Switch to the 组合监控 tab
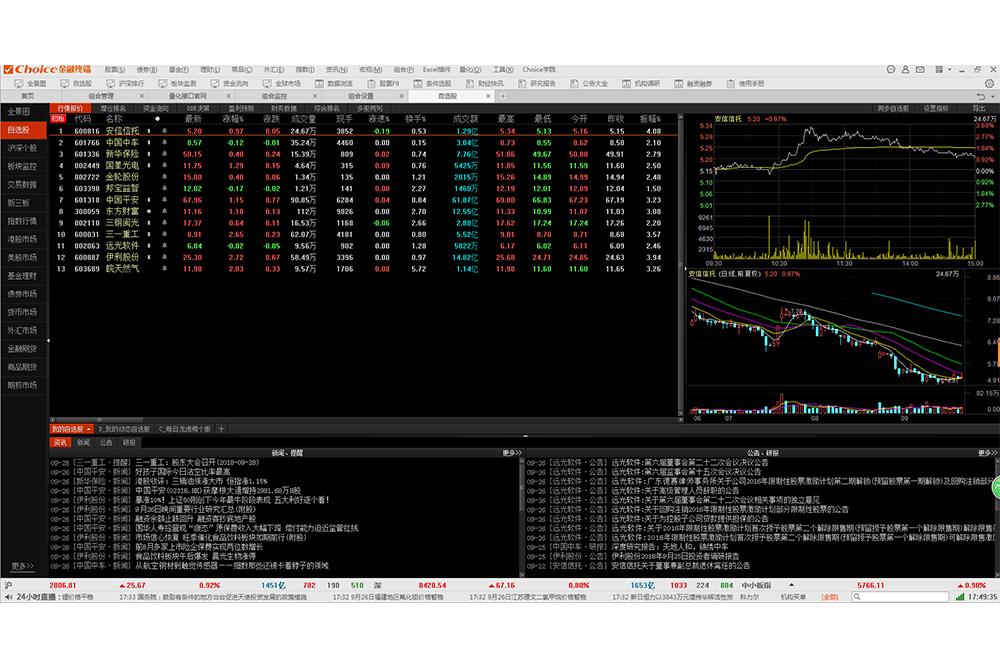This screenshot has width=1000, height=666. pos(274,96)
